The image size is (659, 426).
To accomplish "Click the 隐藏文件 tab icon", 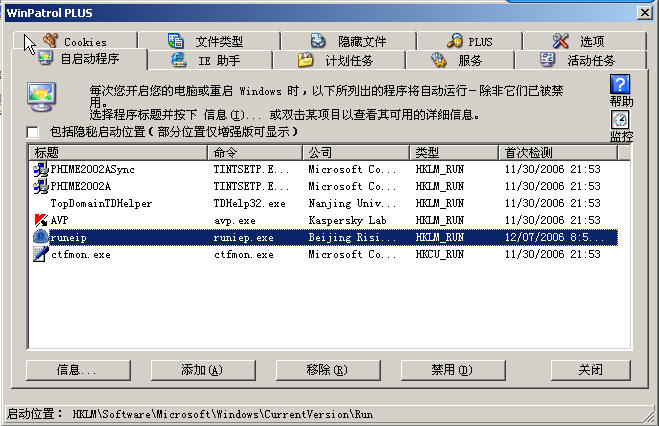I will coord(318,41).
